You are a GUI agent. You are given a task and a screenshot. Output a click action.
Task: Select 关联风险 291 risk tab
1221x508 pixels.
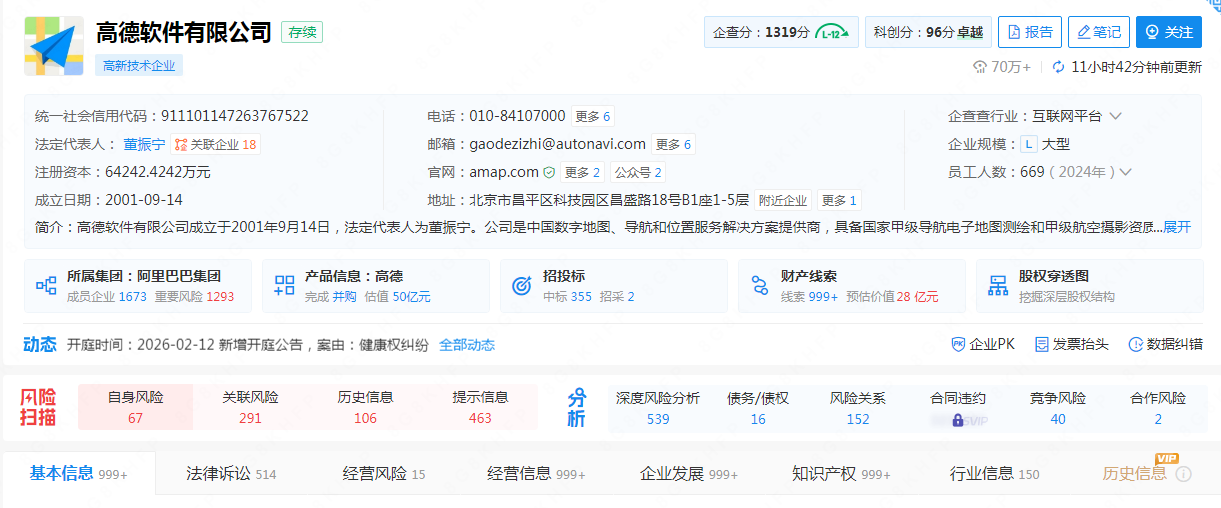(x=250, y=407)
